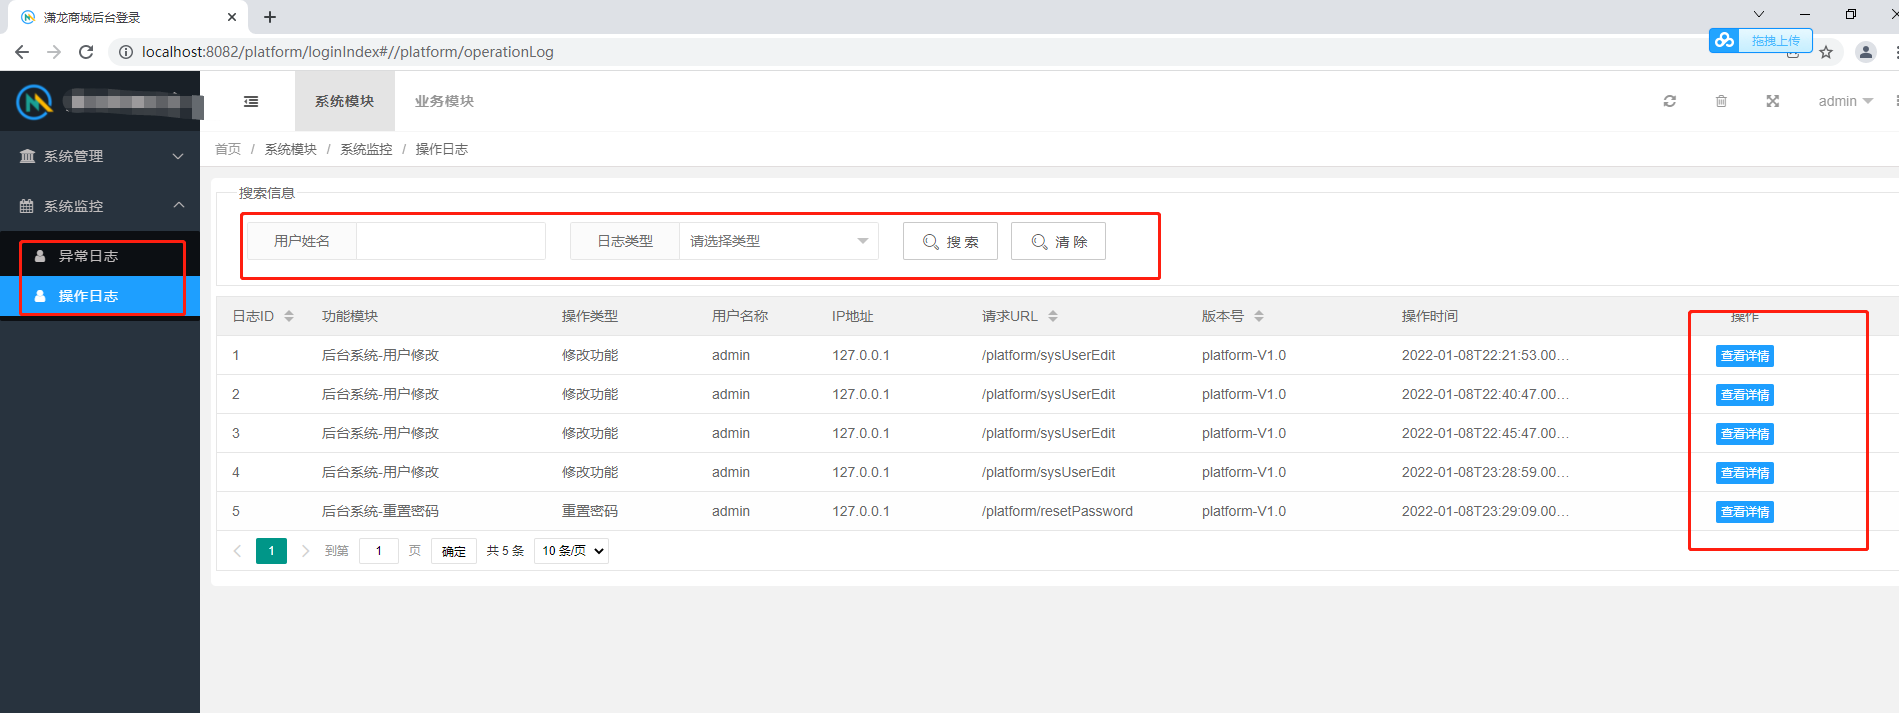This screenshot has height=713, width=1899.
Task: Click 共 5 条 total count text
Action: pos(505,551)
